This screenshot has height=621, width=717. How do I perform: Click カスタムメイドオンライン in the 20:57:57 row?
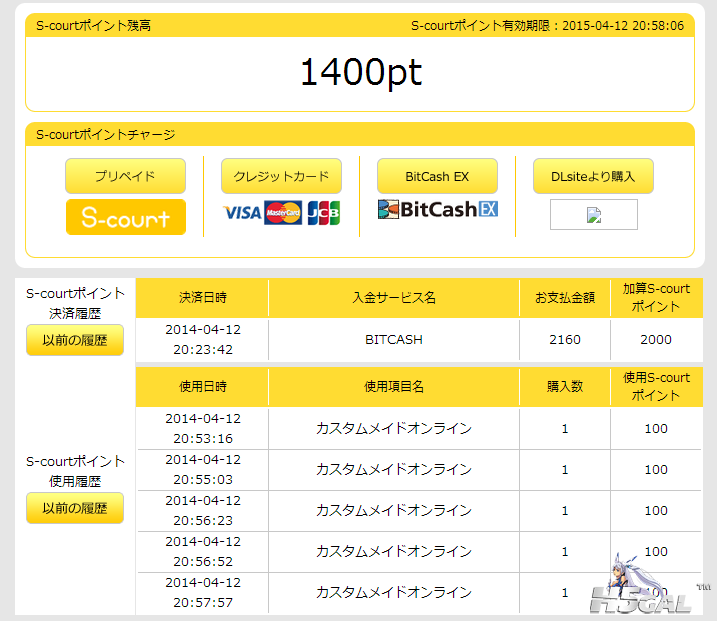coord(394,593)
